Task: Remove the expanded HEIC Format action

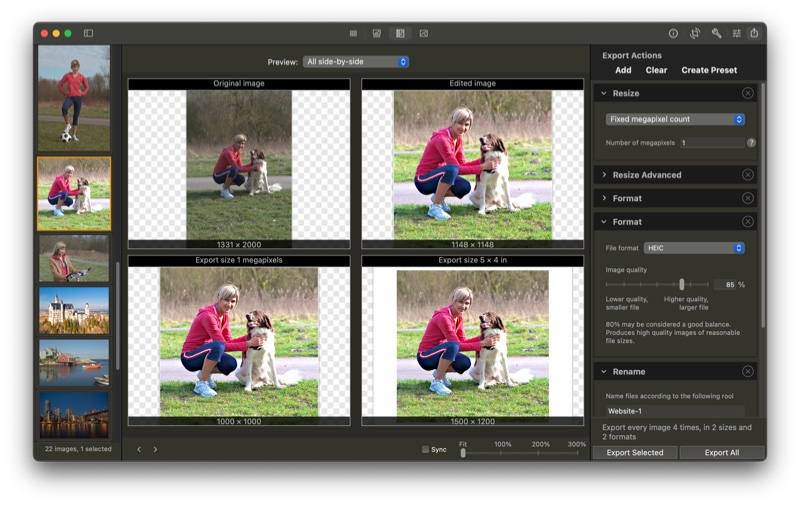Action: [747, 221]
